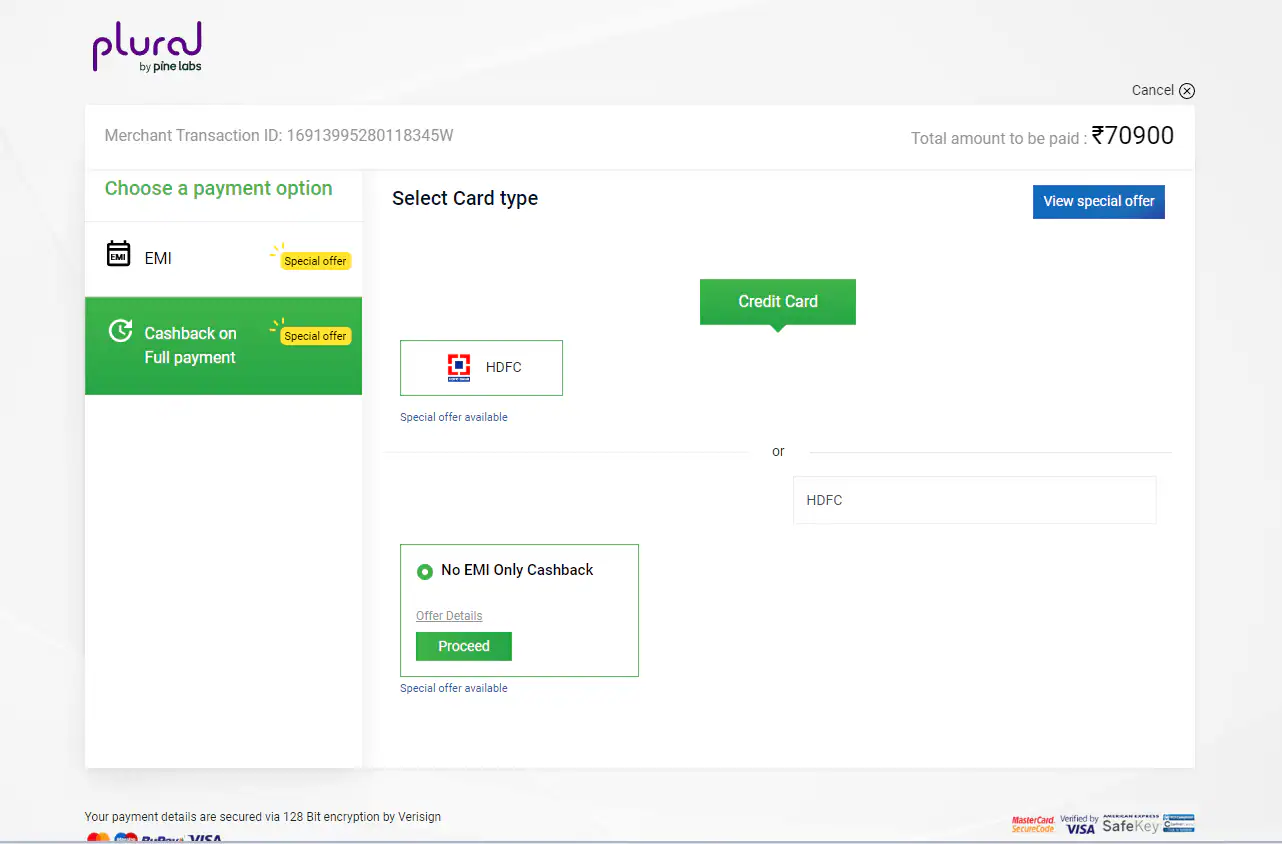Click the MasterCard SecureCode badge
The height and width of the screenshot is (844, 1282).
[1033, 824]
